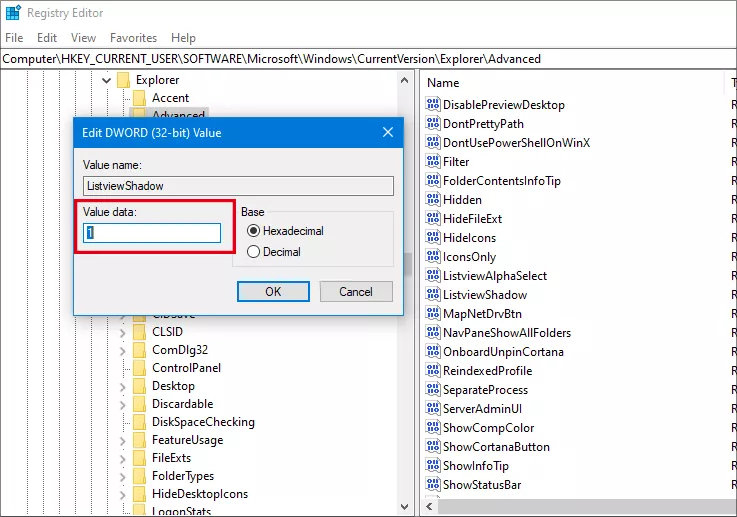Screen dimensions: 737x517
Task: Click the Explorer folder icon in tree
Action: (123, 80)
